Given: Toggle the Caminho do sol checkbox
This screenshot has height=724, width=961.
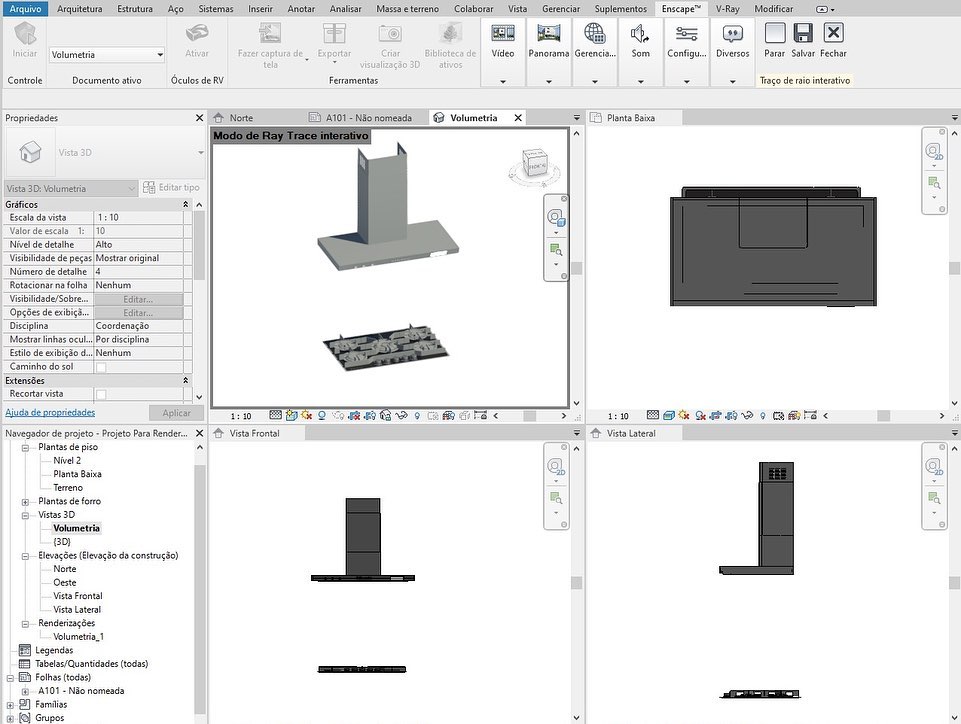Looking at the screenshot, I should [x=101, y=367].
